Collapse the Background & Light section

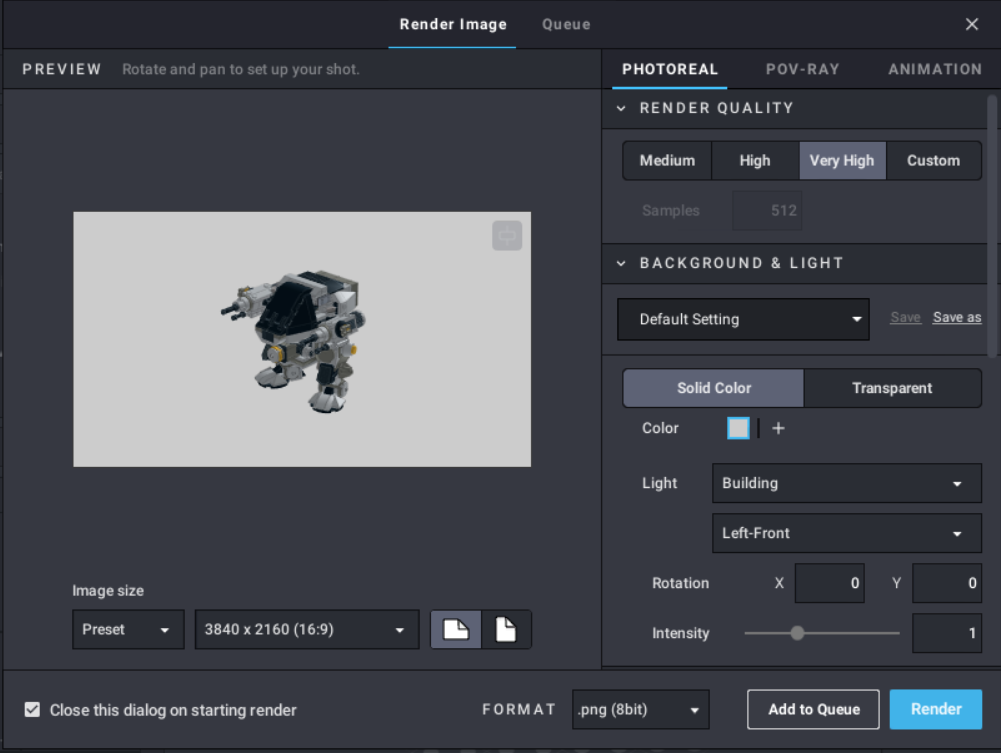[x=621, y=263]
